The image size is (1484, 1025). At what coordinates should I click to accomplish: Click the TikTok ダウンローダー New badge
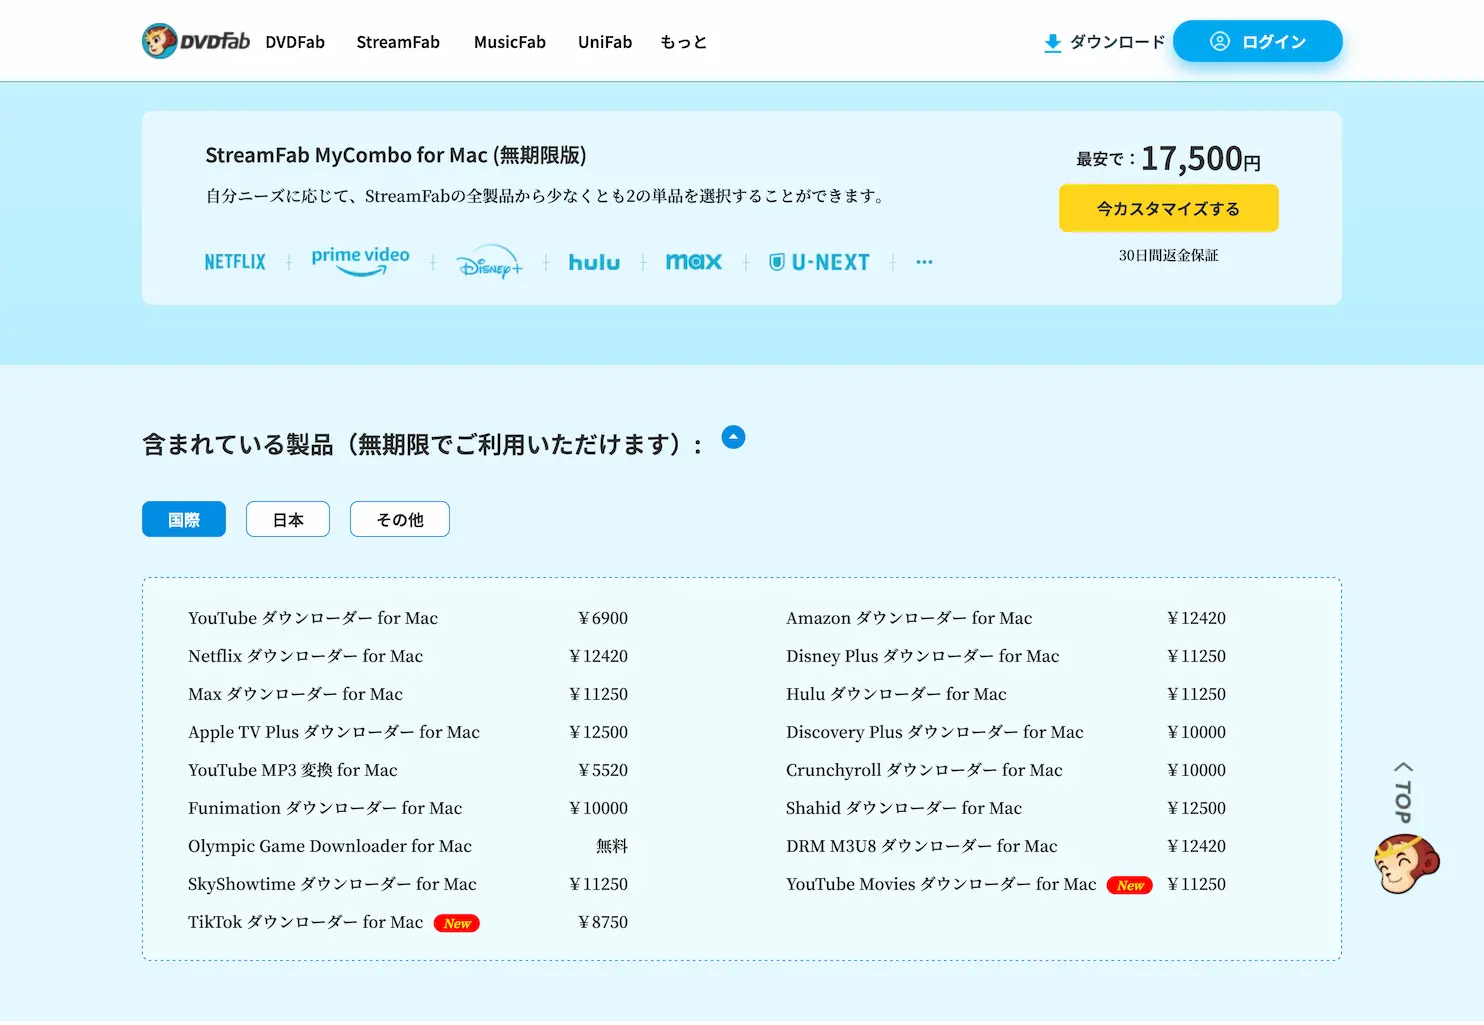pos(456,922)
